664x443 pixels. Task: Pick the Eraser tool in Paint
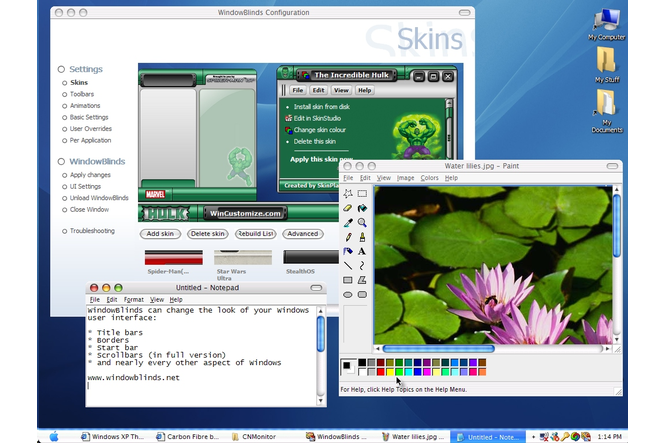click(348, 208)
